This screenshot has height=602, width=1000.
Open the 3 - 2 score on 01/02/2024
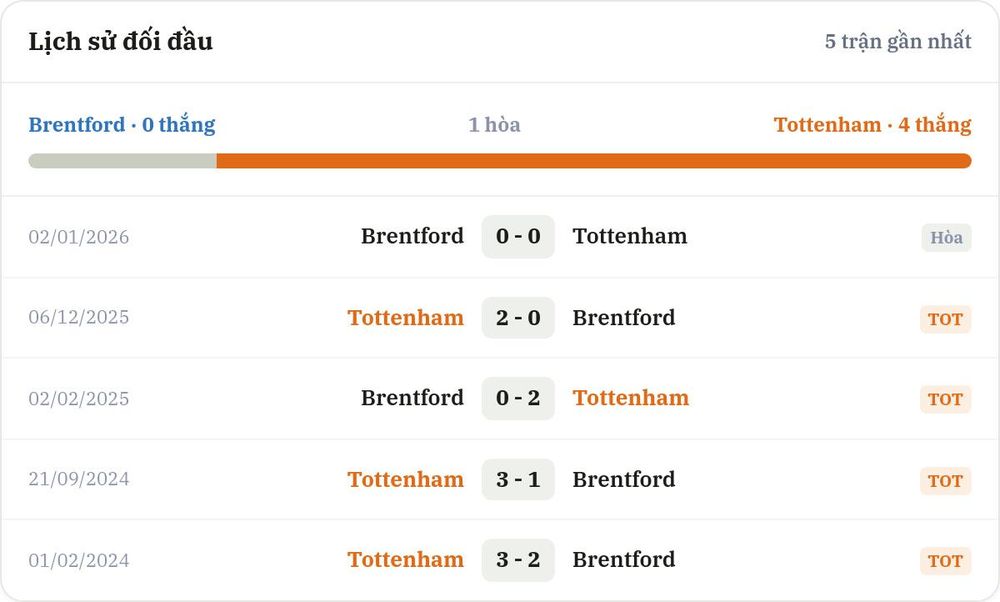click(x=518, y=560)
